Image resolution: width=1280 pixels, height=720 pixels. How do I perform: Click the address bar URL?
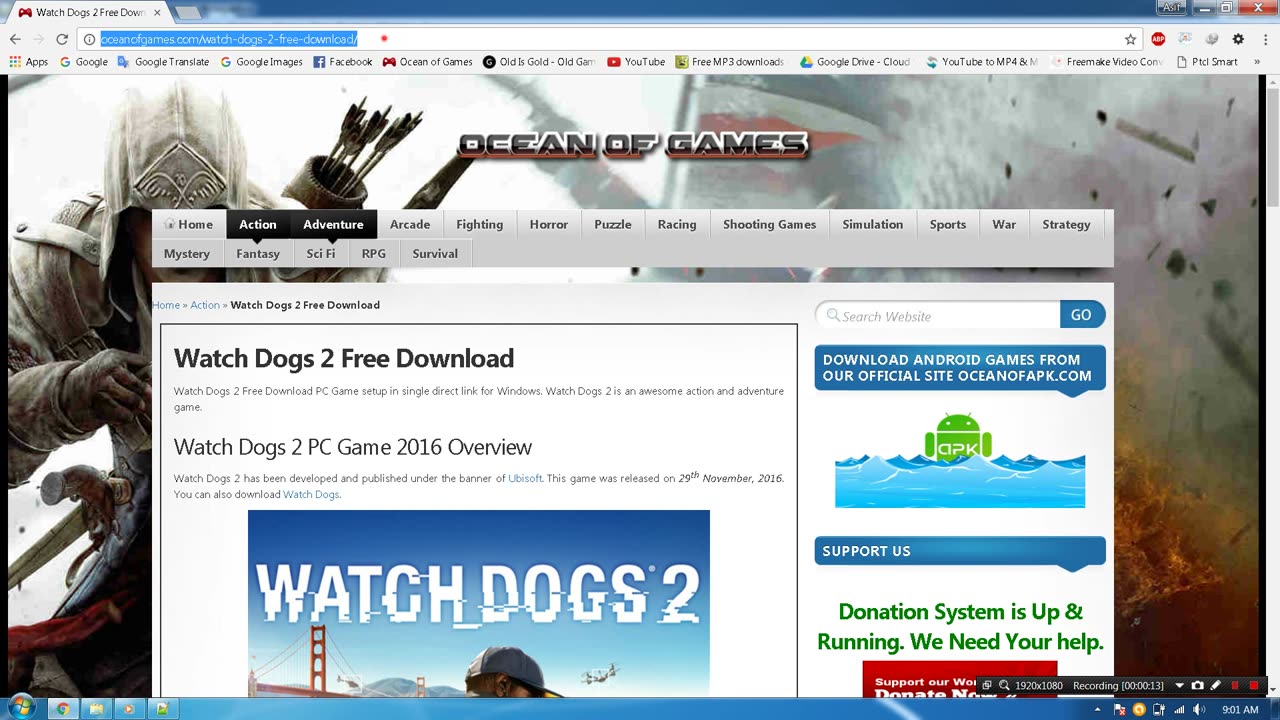pos(229,39)
